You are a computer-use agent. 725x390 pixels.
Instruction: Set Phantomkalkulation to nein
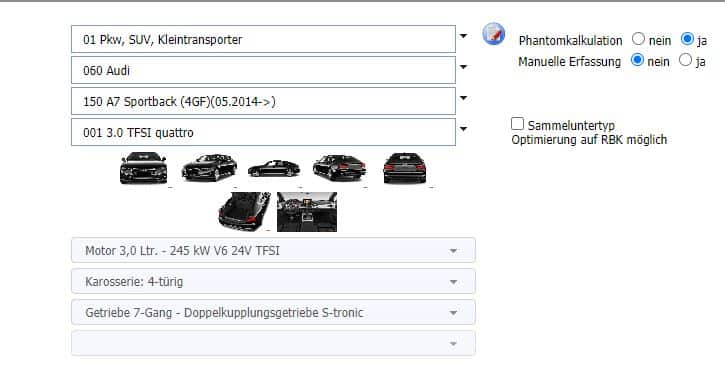coord(638,39)
